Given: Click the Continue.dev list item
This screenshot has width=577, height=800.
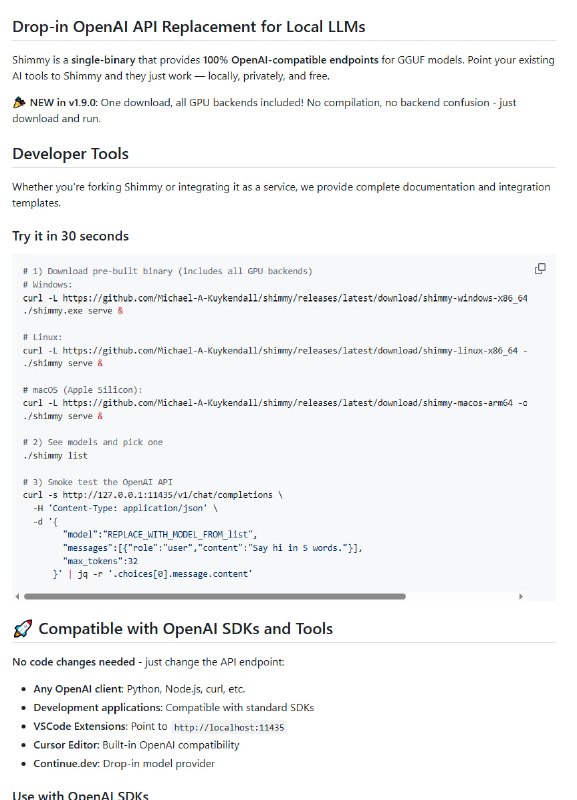Looking at the screenshot, I should click(124, 764).
